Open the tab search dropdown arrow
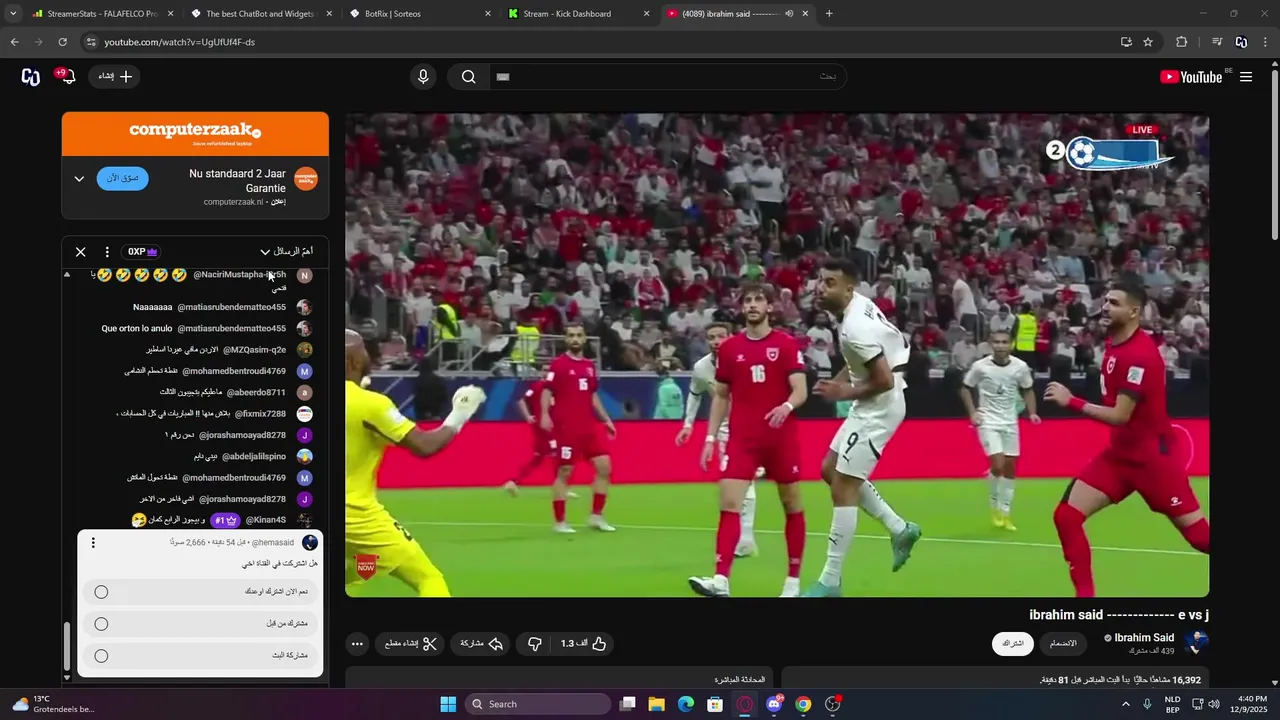 pyautogui.click(x=12, y=14)
